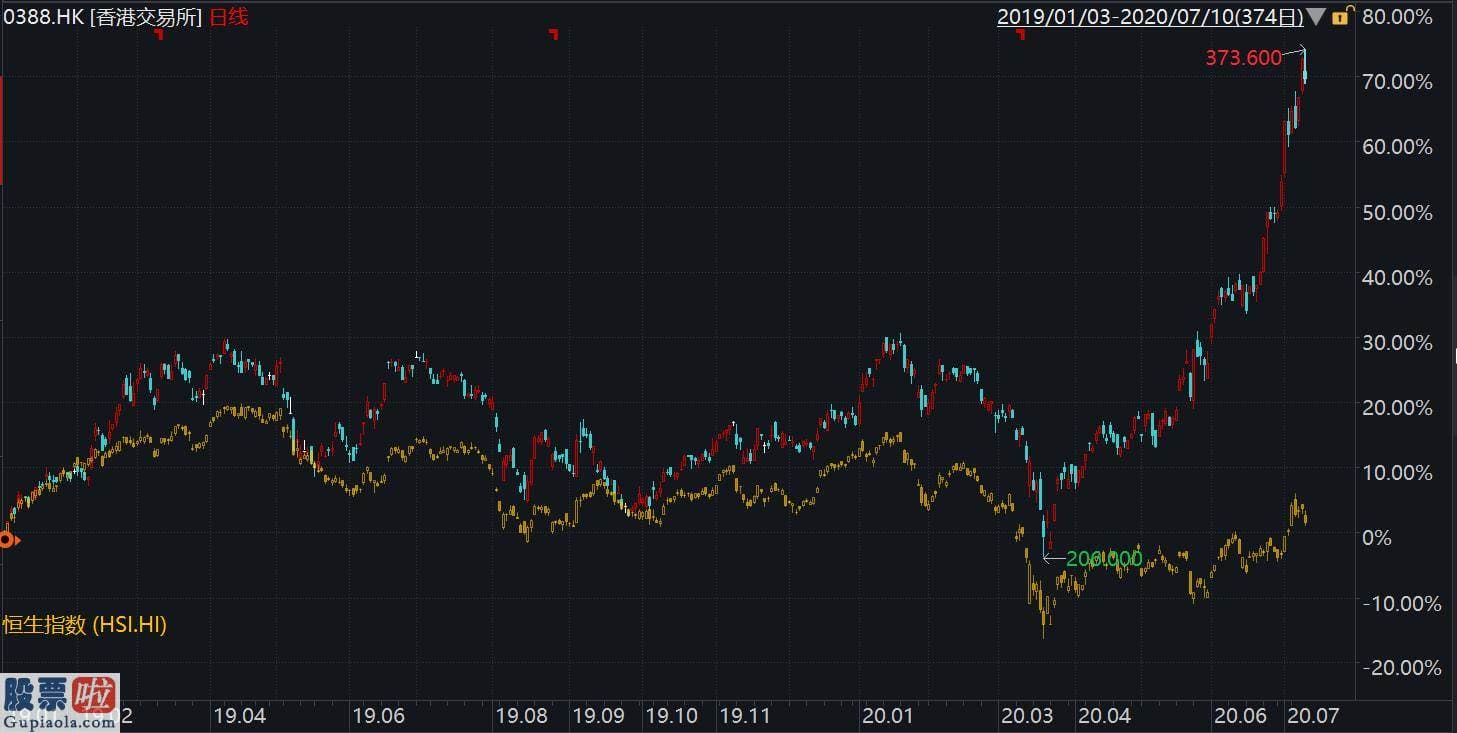Click the 373.600 high price label
The height and width of the screenshot is (733, 1457).
[x=1243, y=58]
